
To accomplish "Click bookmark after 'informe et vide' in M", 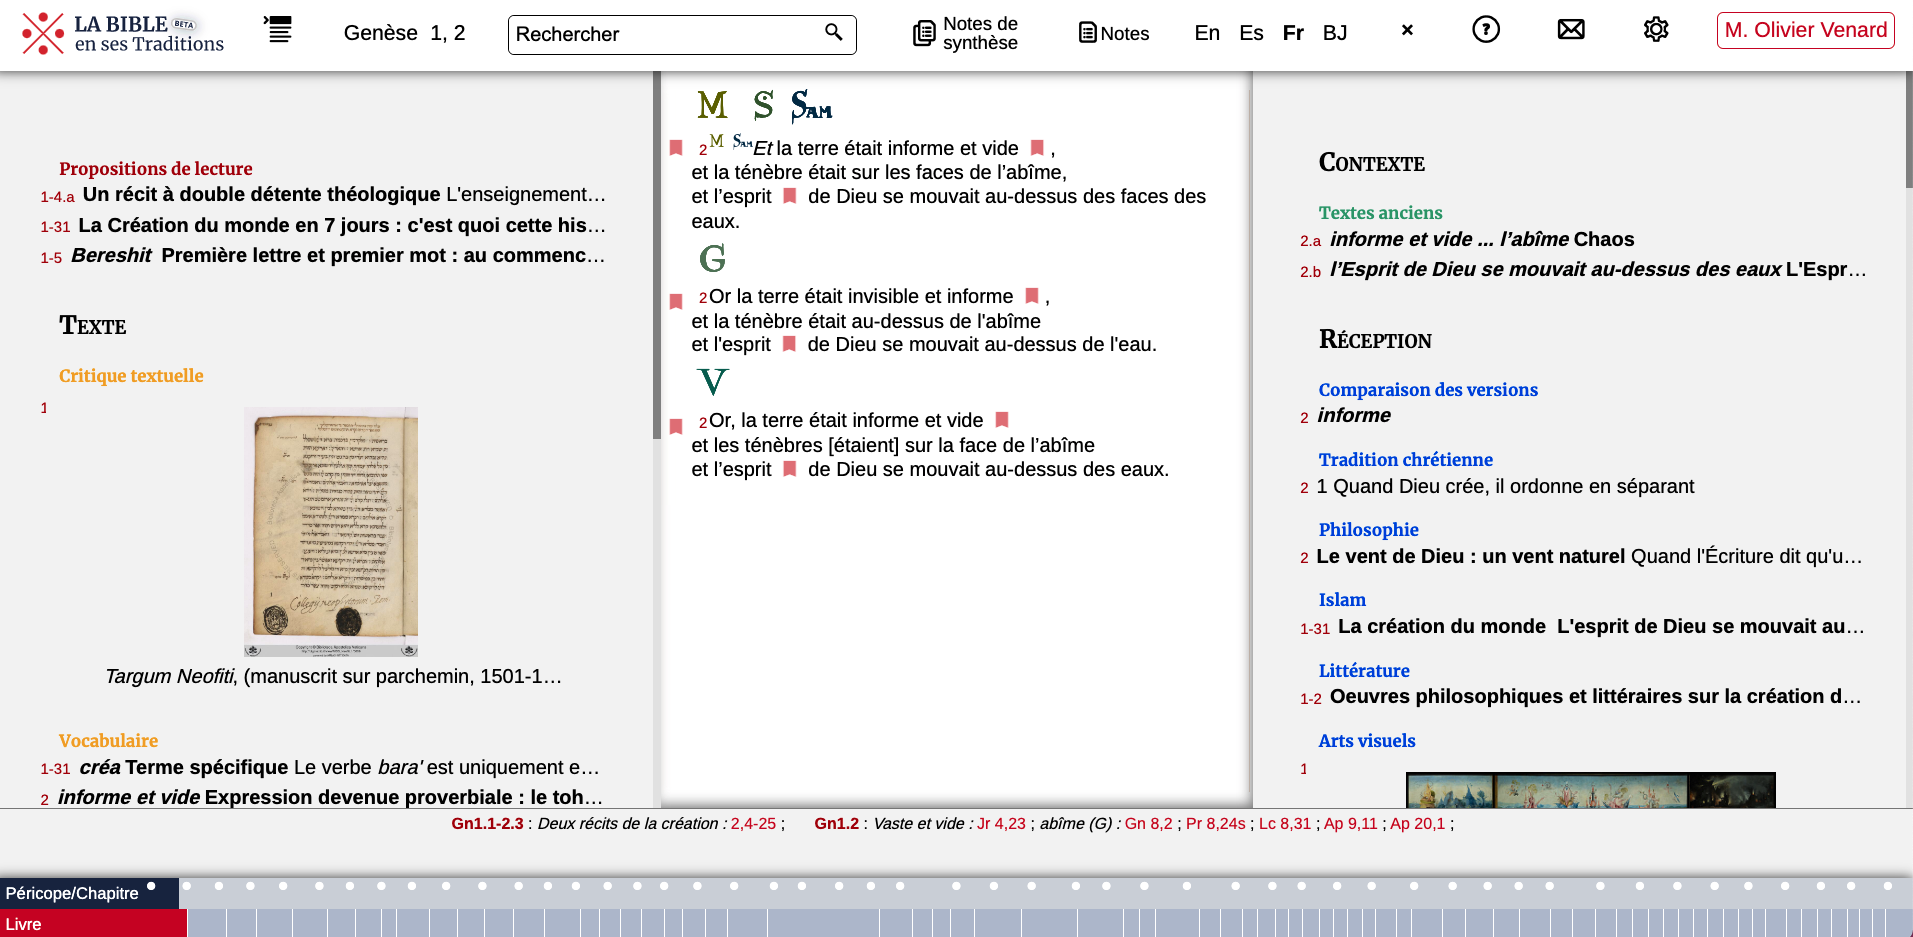I will [1037, 148].
